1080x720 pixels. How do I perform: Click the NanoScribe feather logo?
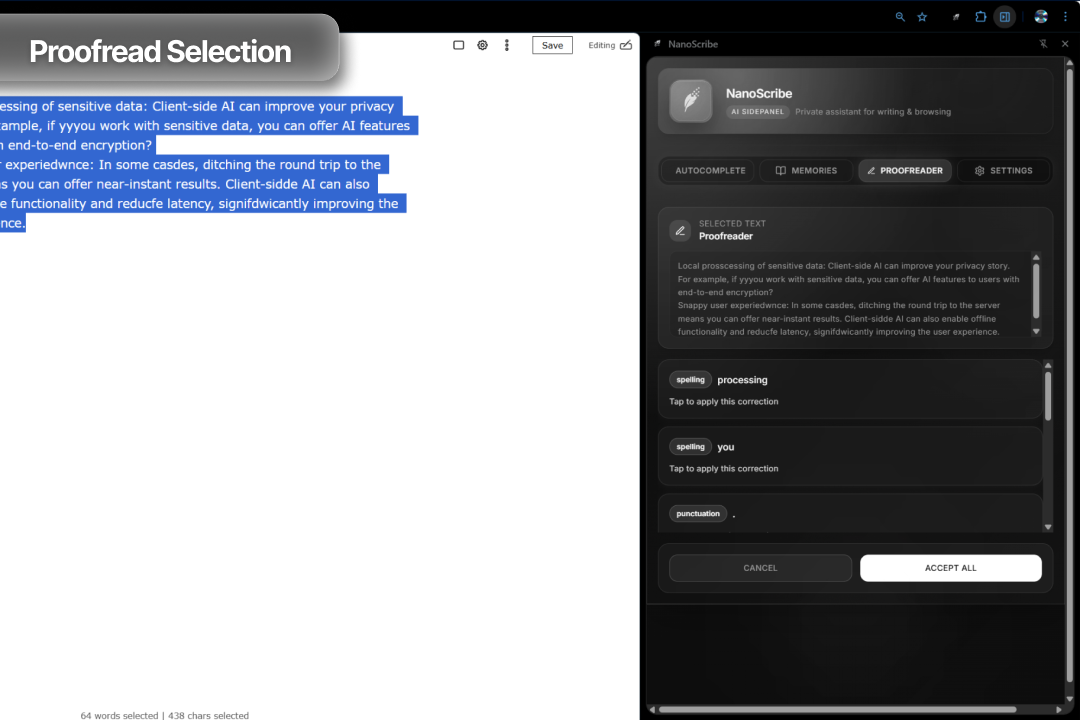click(x=691, y=101)
